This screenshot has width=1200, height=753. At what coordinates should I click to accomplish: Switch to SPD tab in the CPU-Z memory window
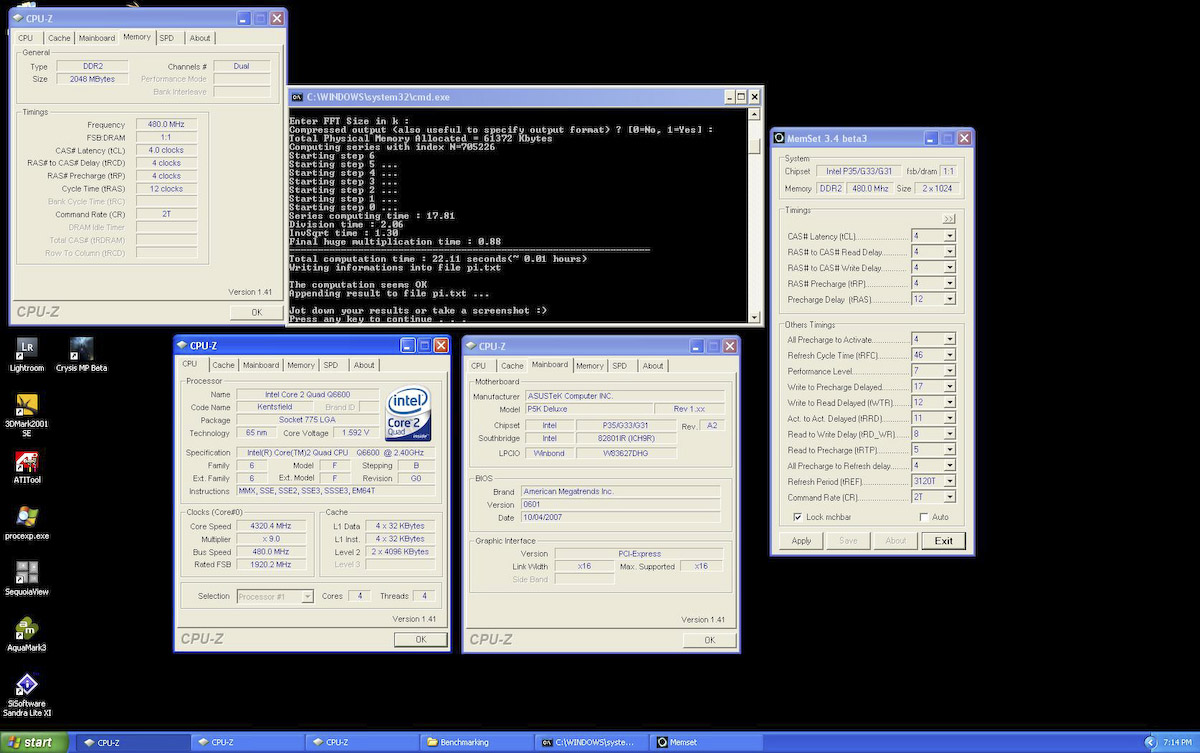pyautogui.click(x=166, y=38)
